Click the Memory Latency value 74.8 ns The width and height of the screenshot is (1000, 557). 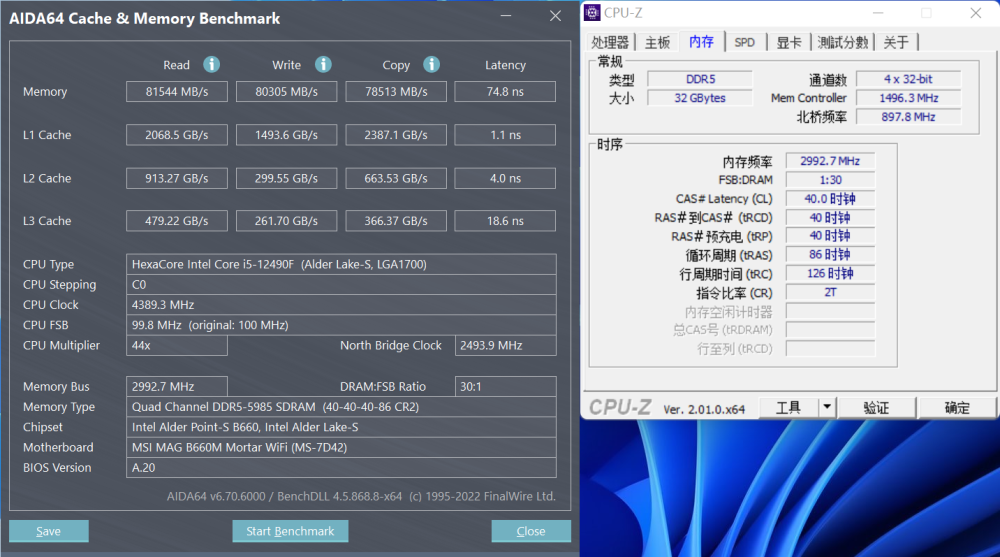pyautogui.click(x=505, y=91)
